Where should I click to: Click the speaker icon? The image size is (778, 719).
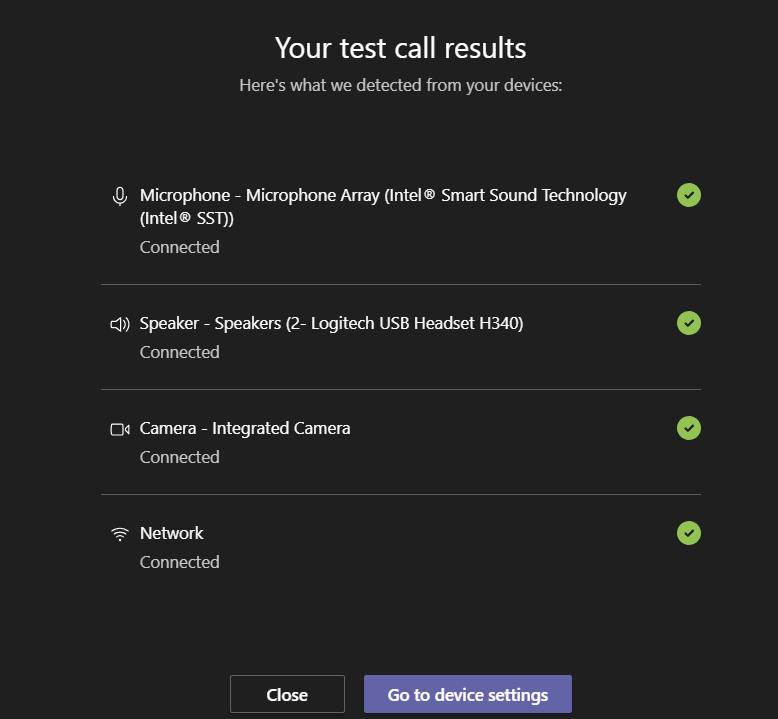pyautogui.click(x=120, y=324)
